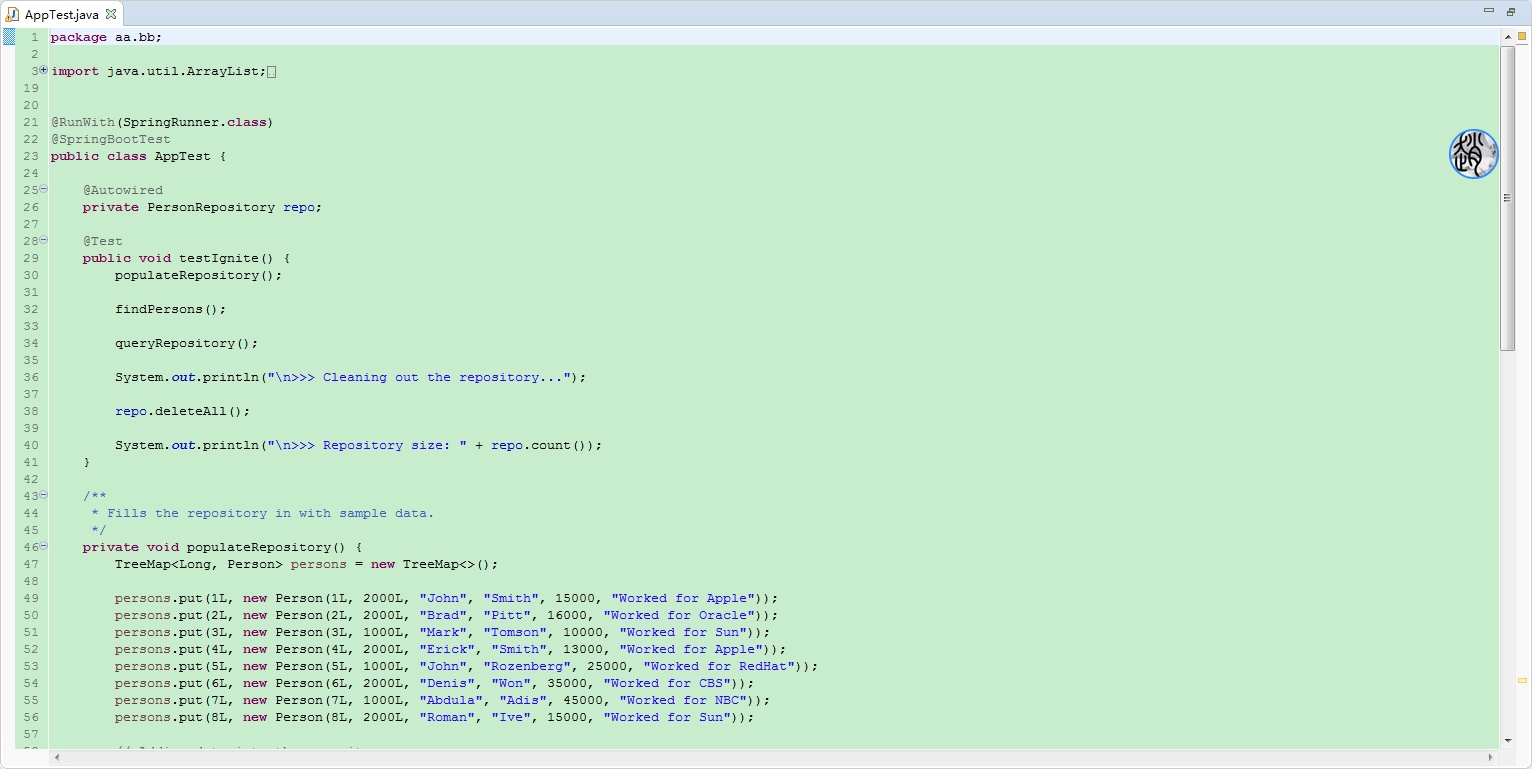
Task: Place the cursor inside the package aa.bb declaration
Action: [x=110, y=36]
